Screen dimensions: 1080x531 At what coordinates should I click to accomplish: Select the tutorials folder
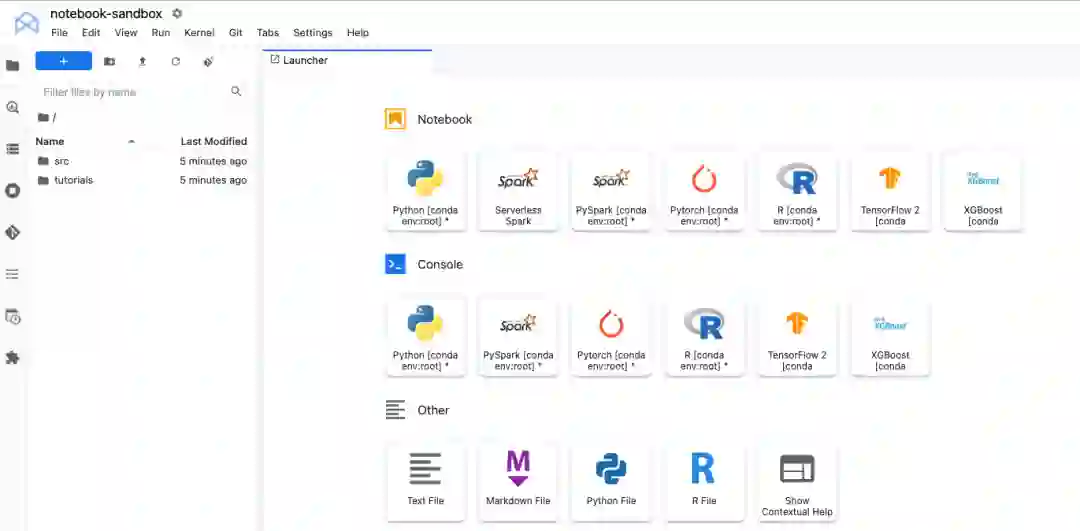coord(141,180)
